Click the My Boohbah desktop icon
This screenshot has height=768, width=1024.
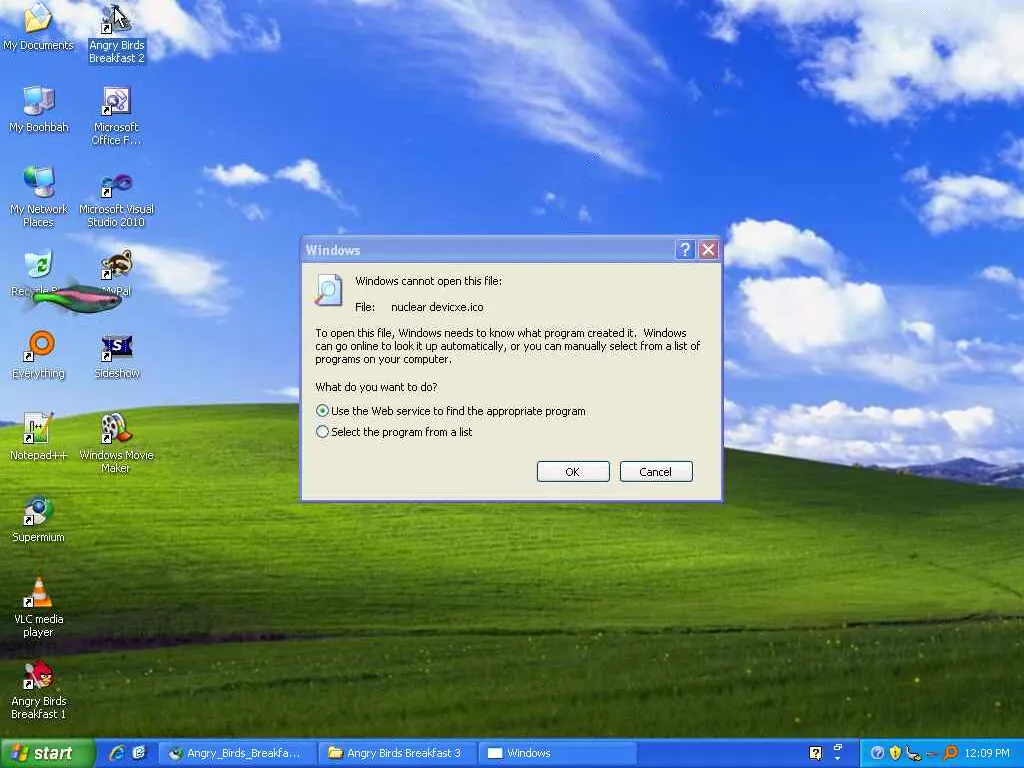pos(39,109)
